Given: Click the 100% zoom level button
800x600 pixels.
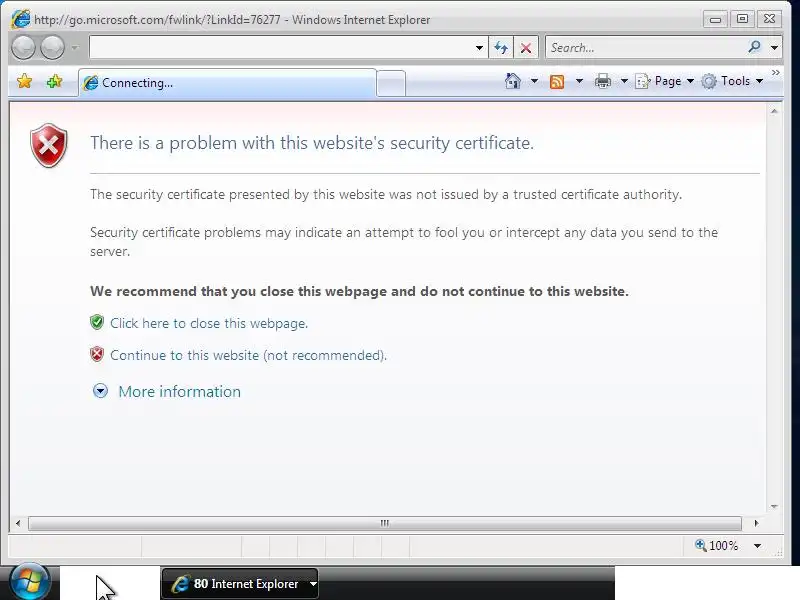Looking at the screenshot, I should (716, 545).
